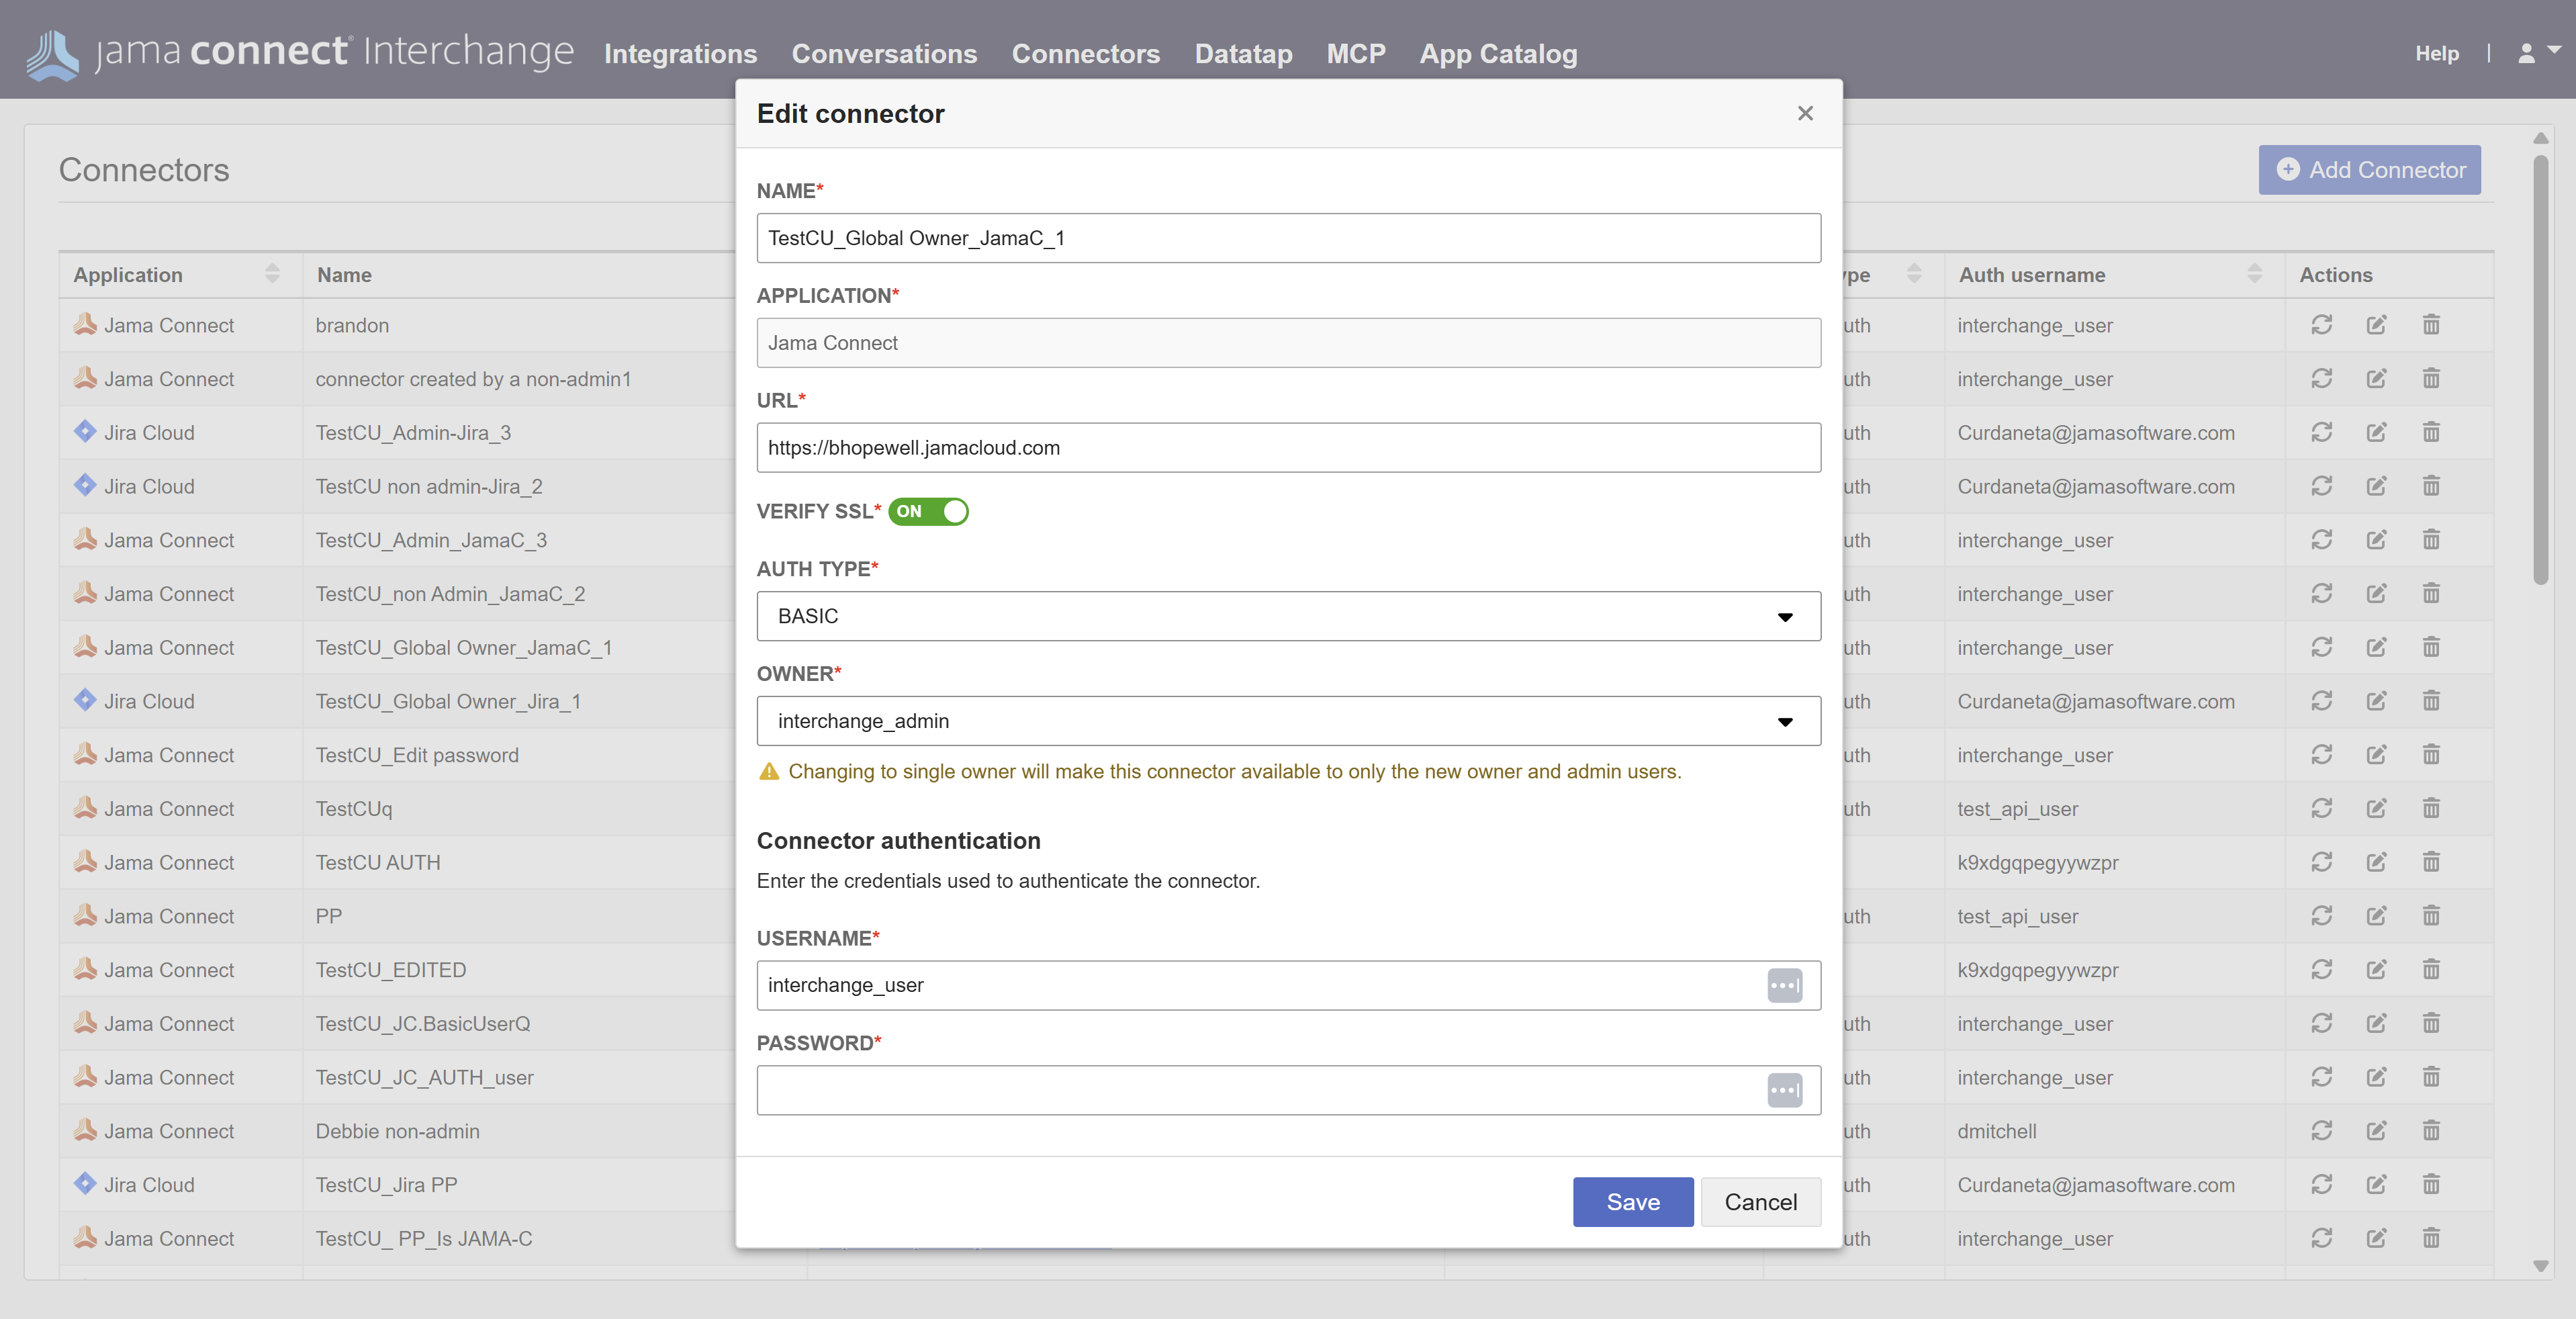Image resolution: width=2576 pixels, height=1319 pixels.
Task: Edit the TestCU_ PP_Is JAMA-C connector
Action: tap(2376, 1238)
